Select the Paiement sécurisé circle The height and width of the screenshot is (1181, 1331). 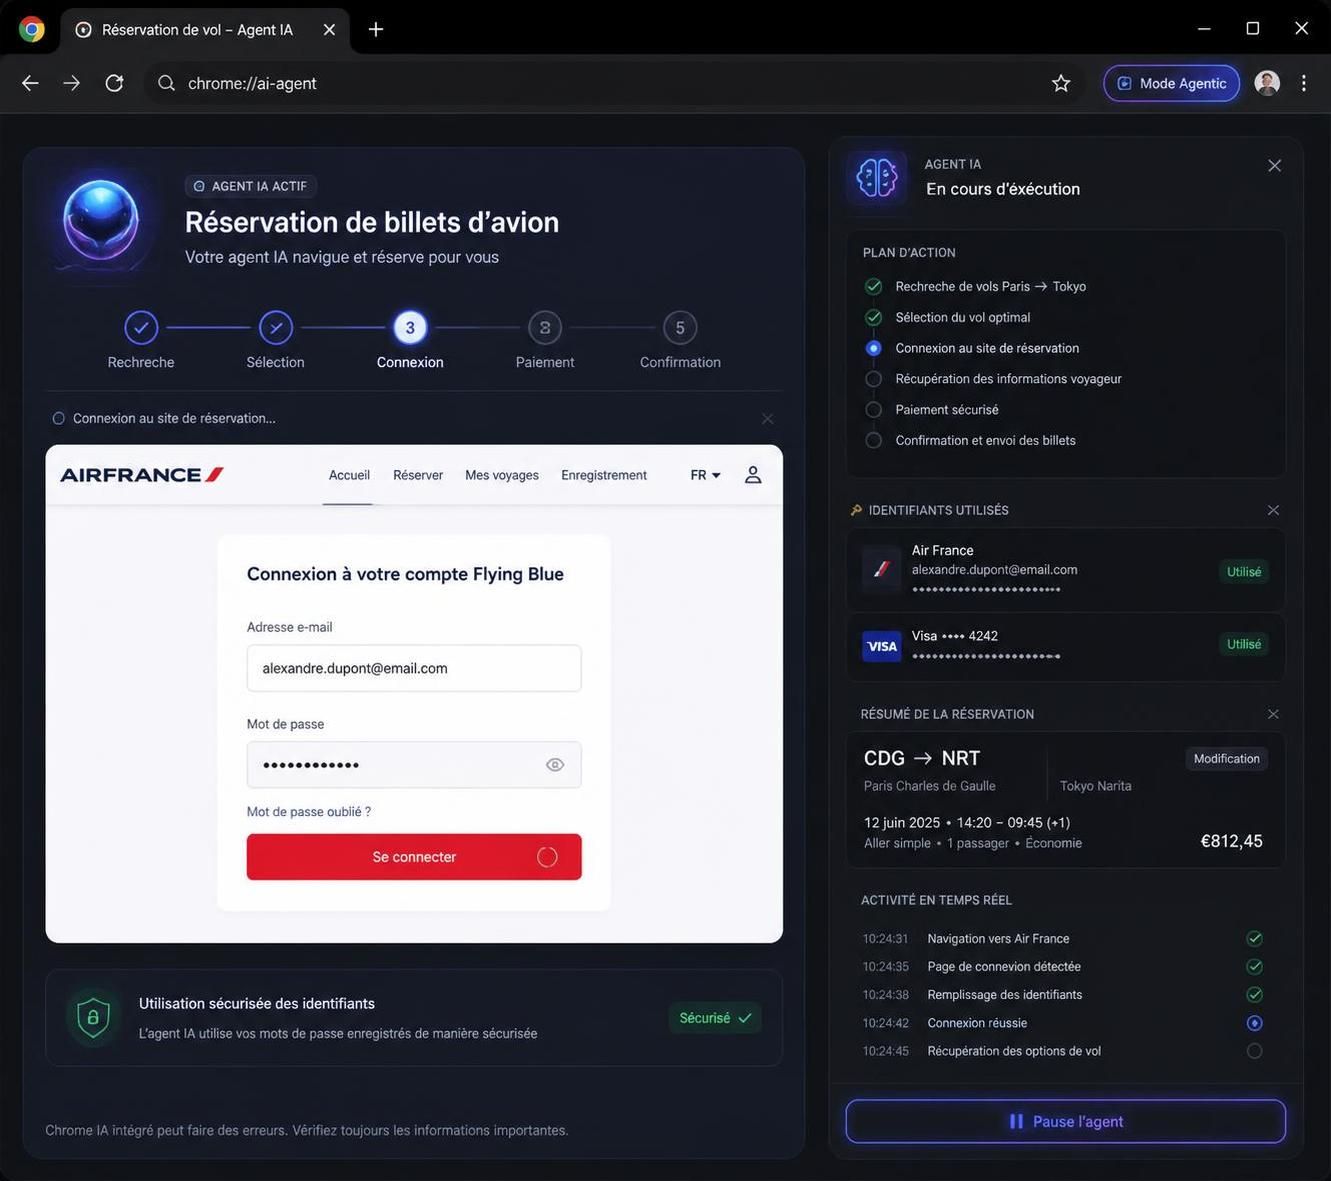tap(873, 410)
